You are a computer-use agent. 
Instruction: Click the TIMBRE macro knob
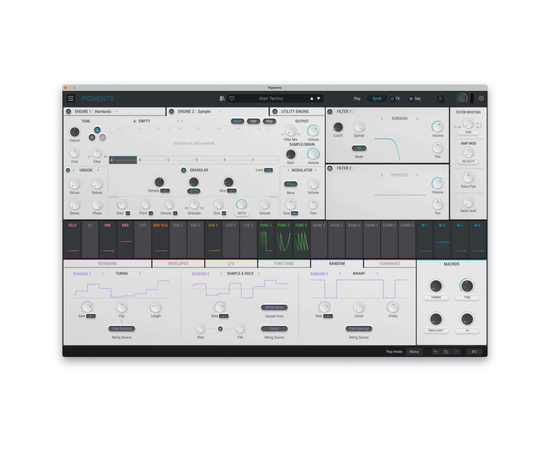click(436, 286)
